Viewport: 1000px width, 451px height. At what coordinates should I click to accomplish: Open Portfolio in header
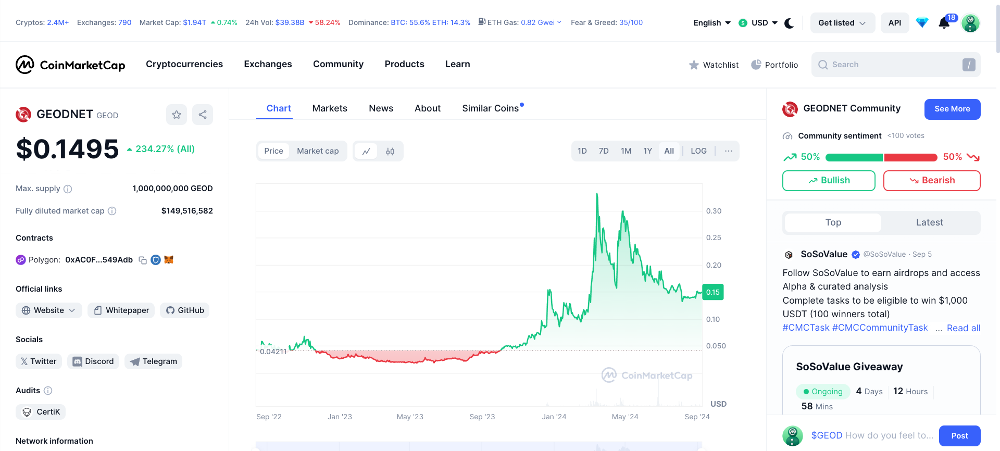[x=774, y=64]
